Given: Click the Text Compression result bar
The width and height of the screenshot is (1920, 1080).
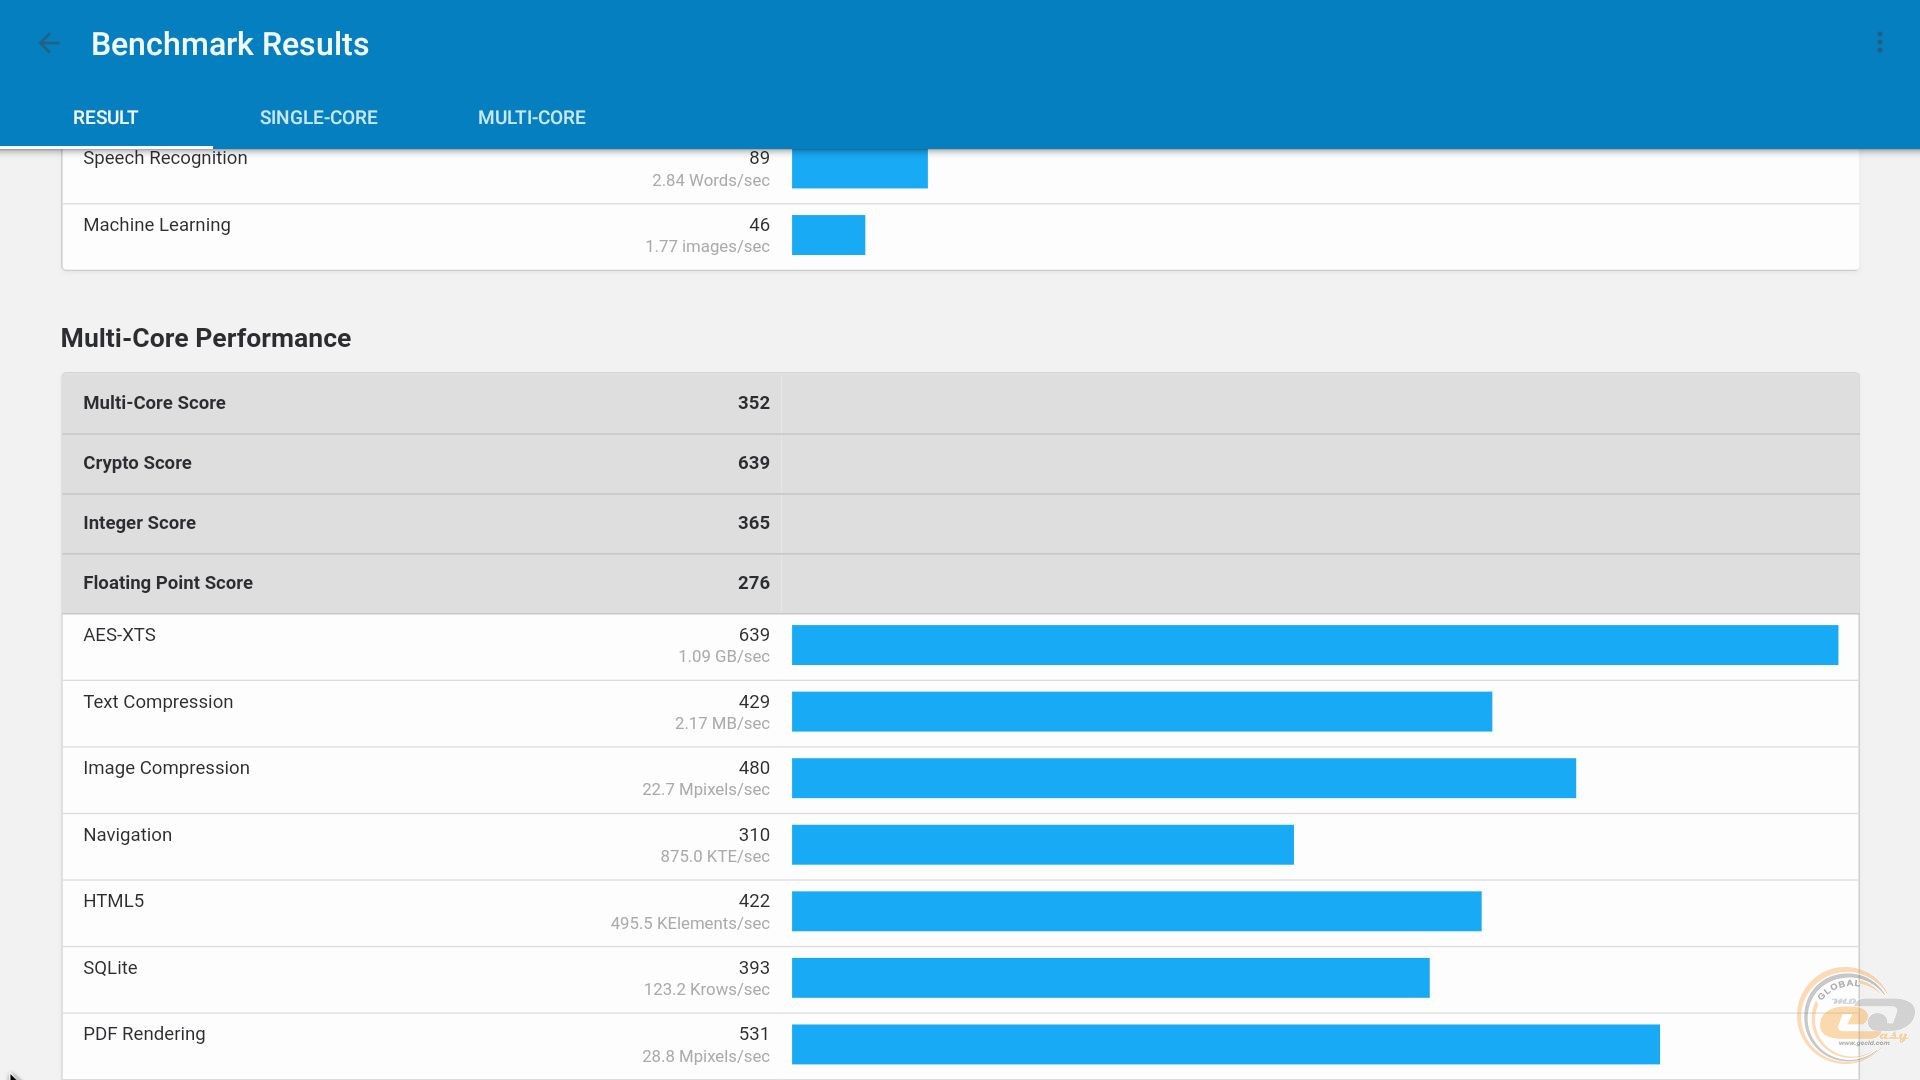Looking at the screenshot, I should (1141, 712).
